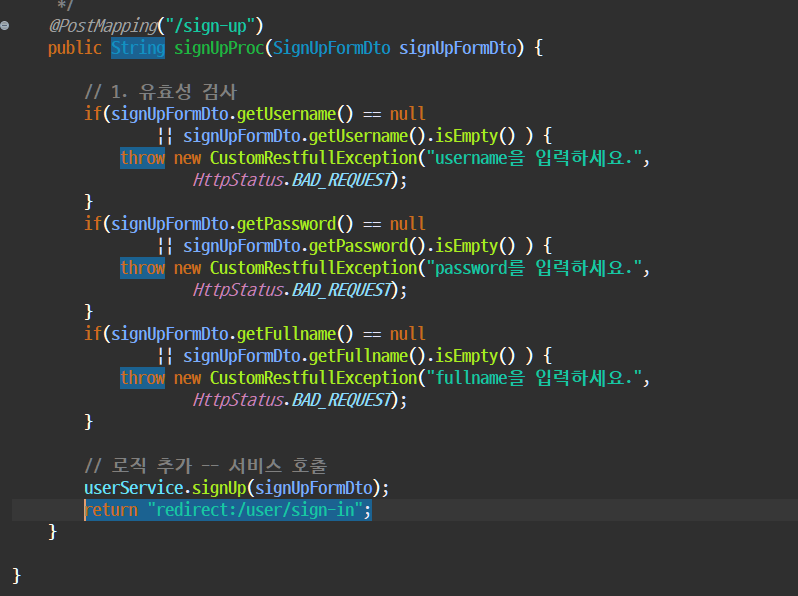Click the comment '// 로직 추가 -- 서비스 호출'
Screen dimensions: 798x596
205,466
